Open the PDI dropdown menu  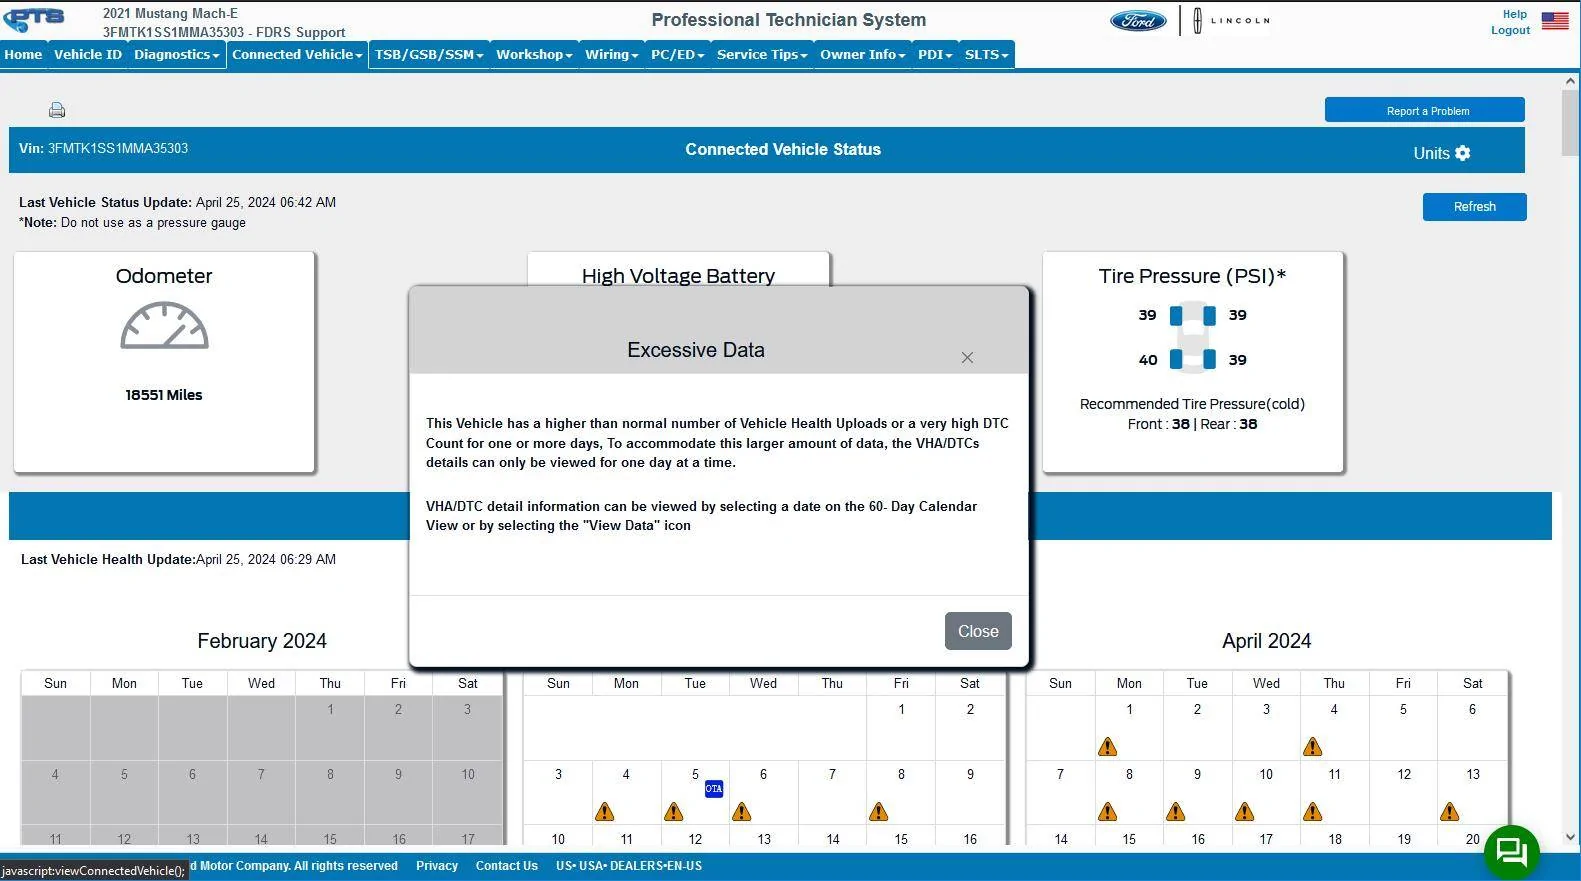tap(935, 55)
